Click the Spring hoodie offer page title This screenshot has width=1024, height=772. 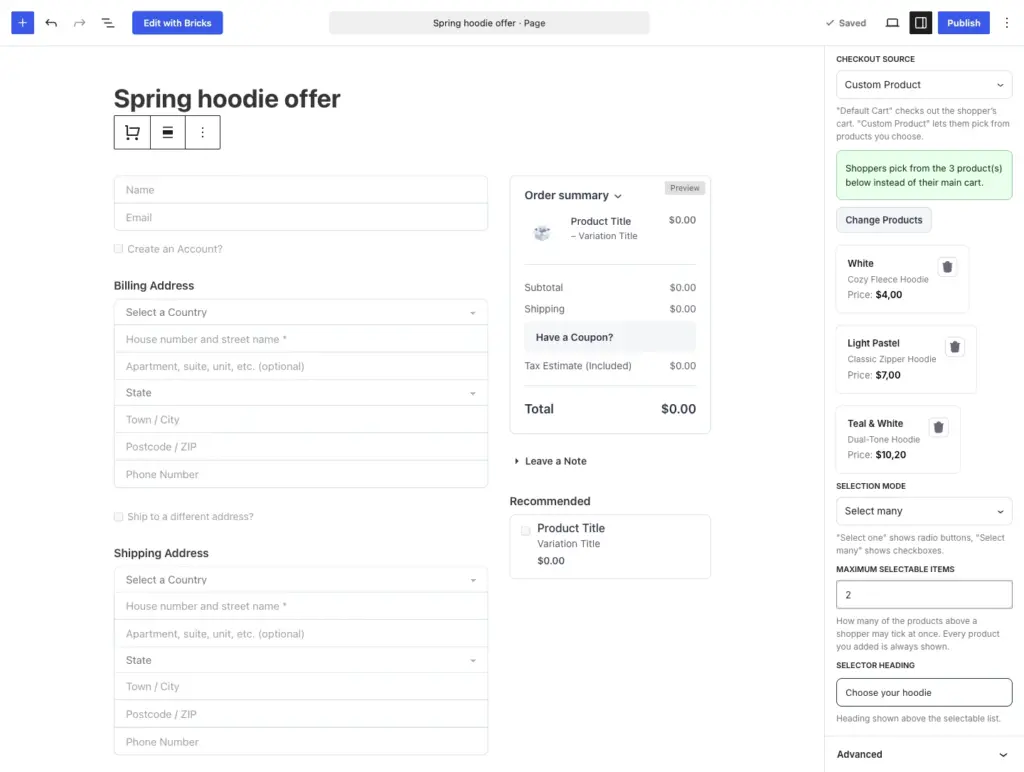227,99
